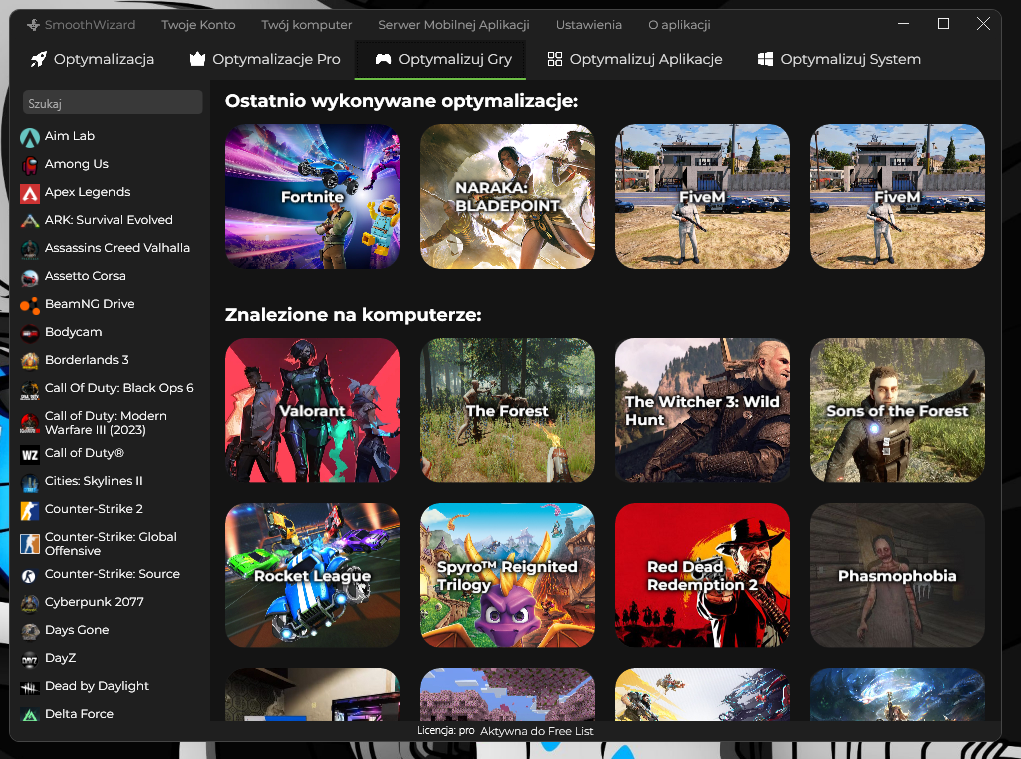Click the Aim Lab icon in sidebar
The width and height of the screenshot is (1021, 759).
pos(30,137)
